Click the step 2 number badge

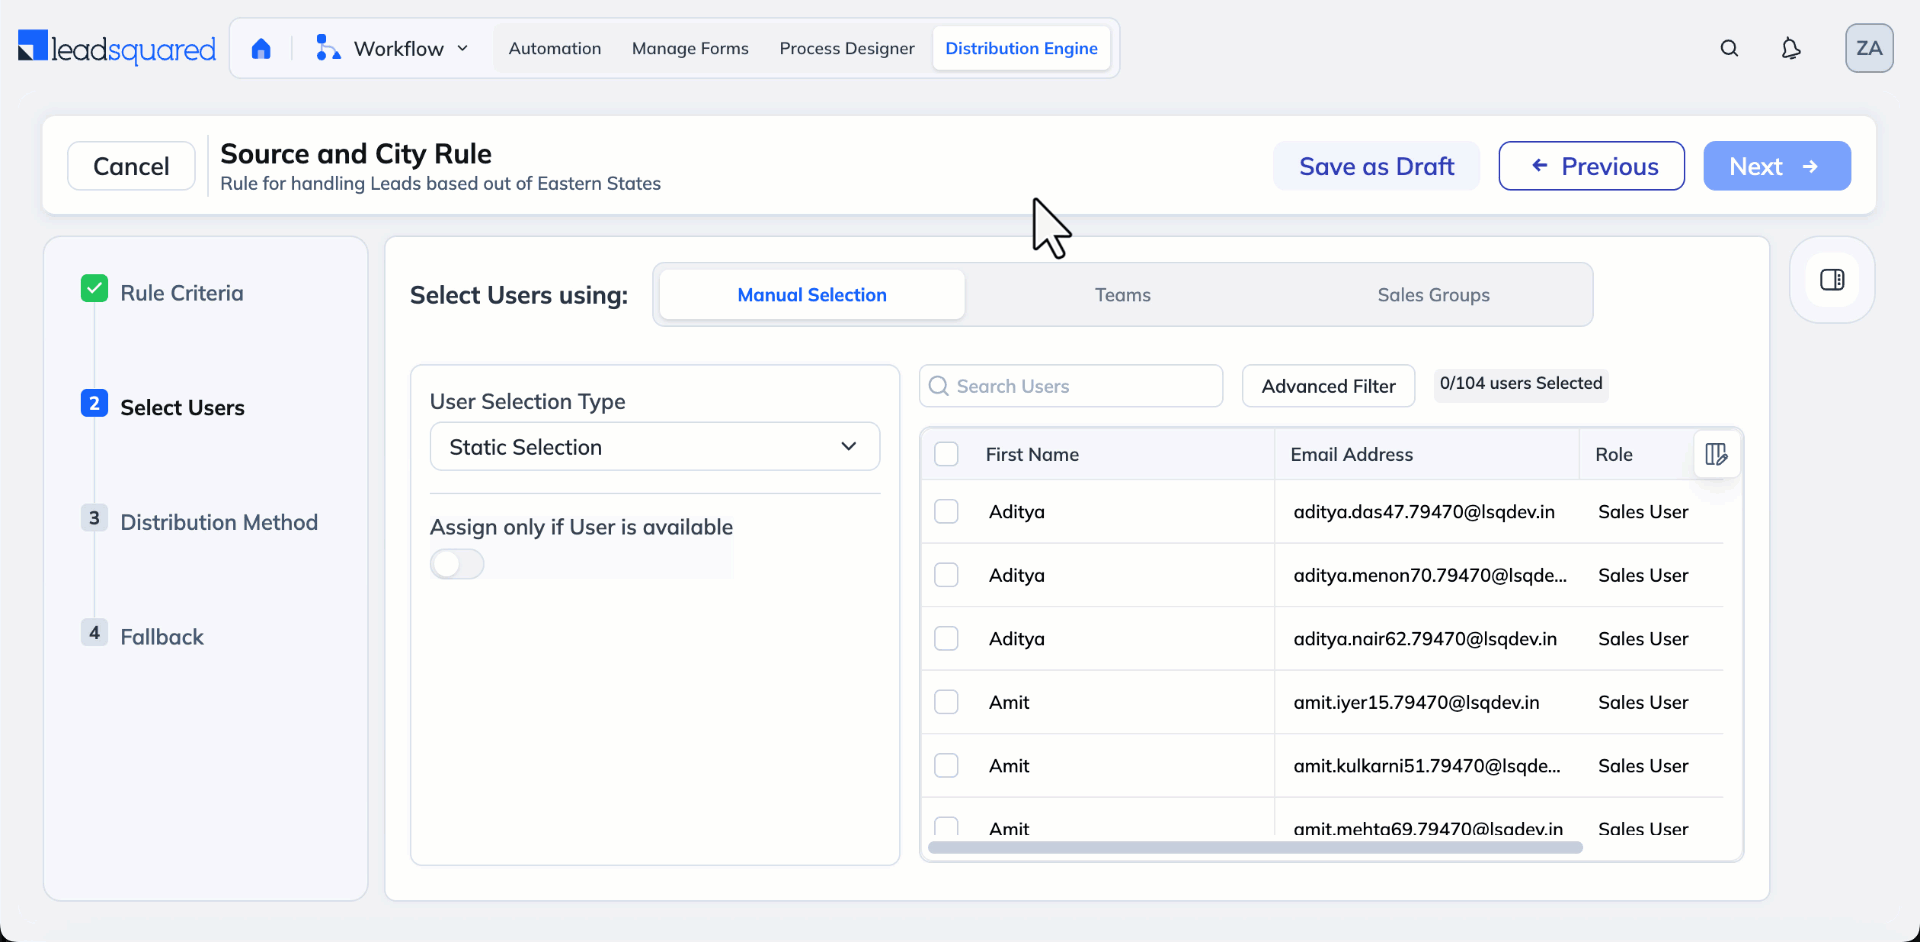click(x=94, y=403)
